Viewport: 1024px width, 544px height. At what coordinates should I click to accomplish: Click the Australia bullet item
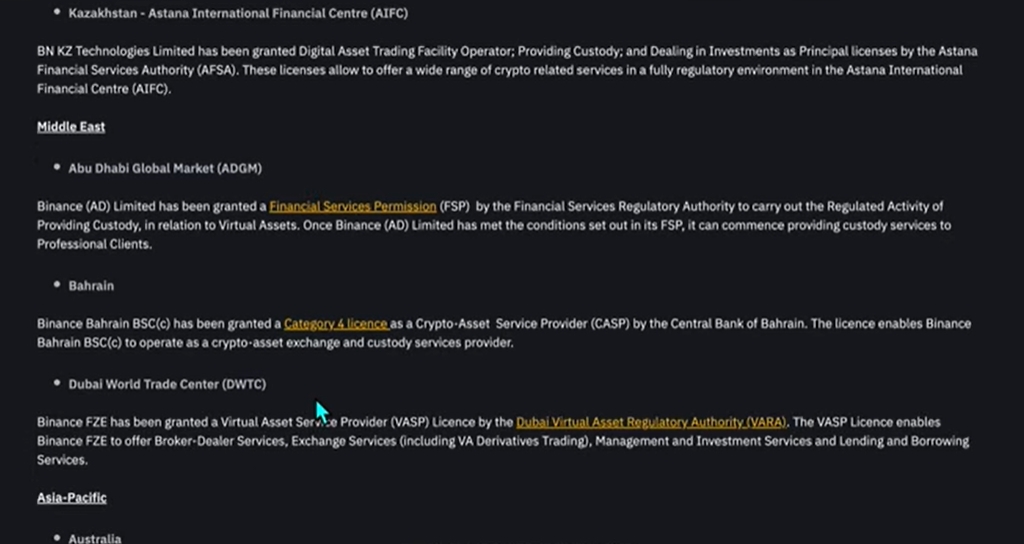click(95, 538)
